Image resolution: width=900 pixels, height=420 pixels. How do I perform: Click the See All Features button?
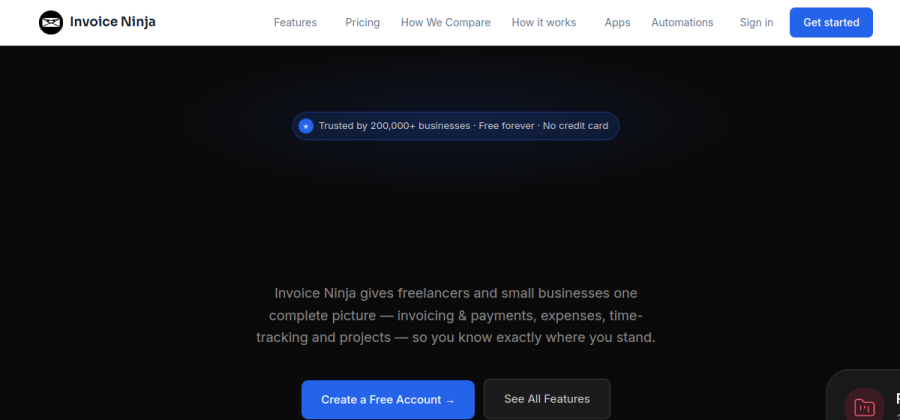coord(546,399)
